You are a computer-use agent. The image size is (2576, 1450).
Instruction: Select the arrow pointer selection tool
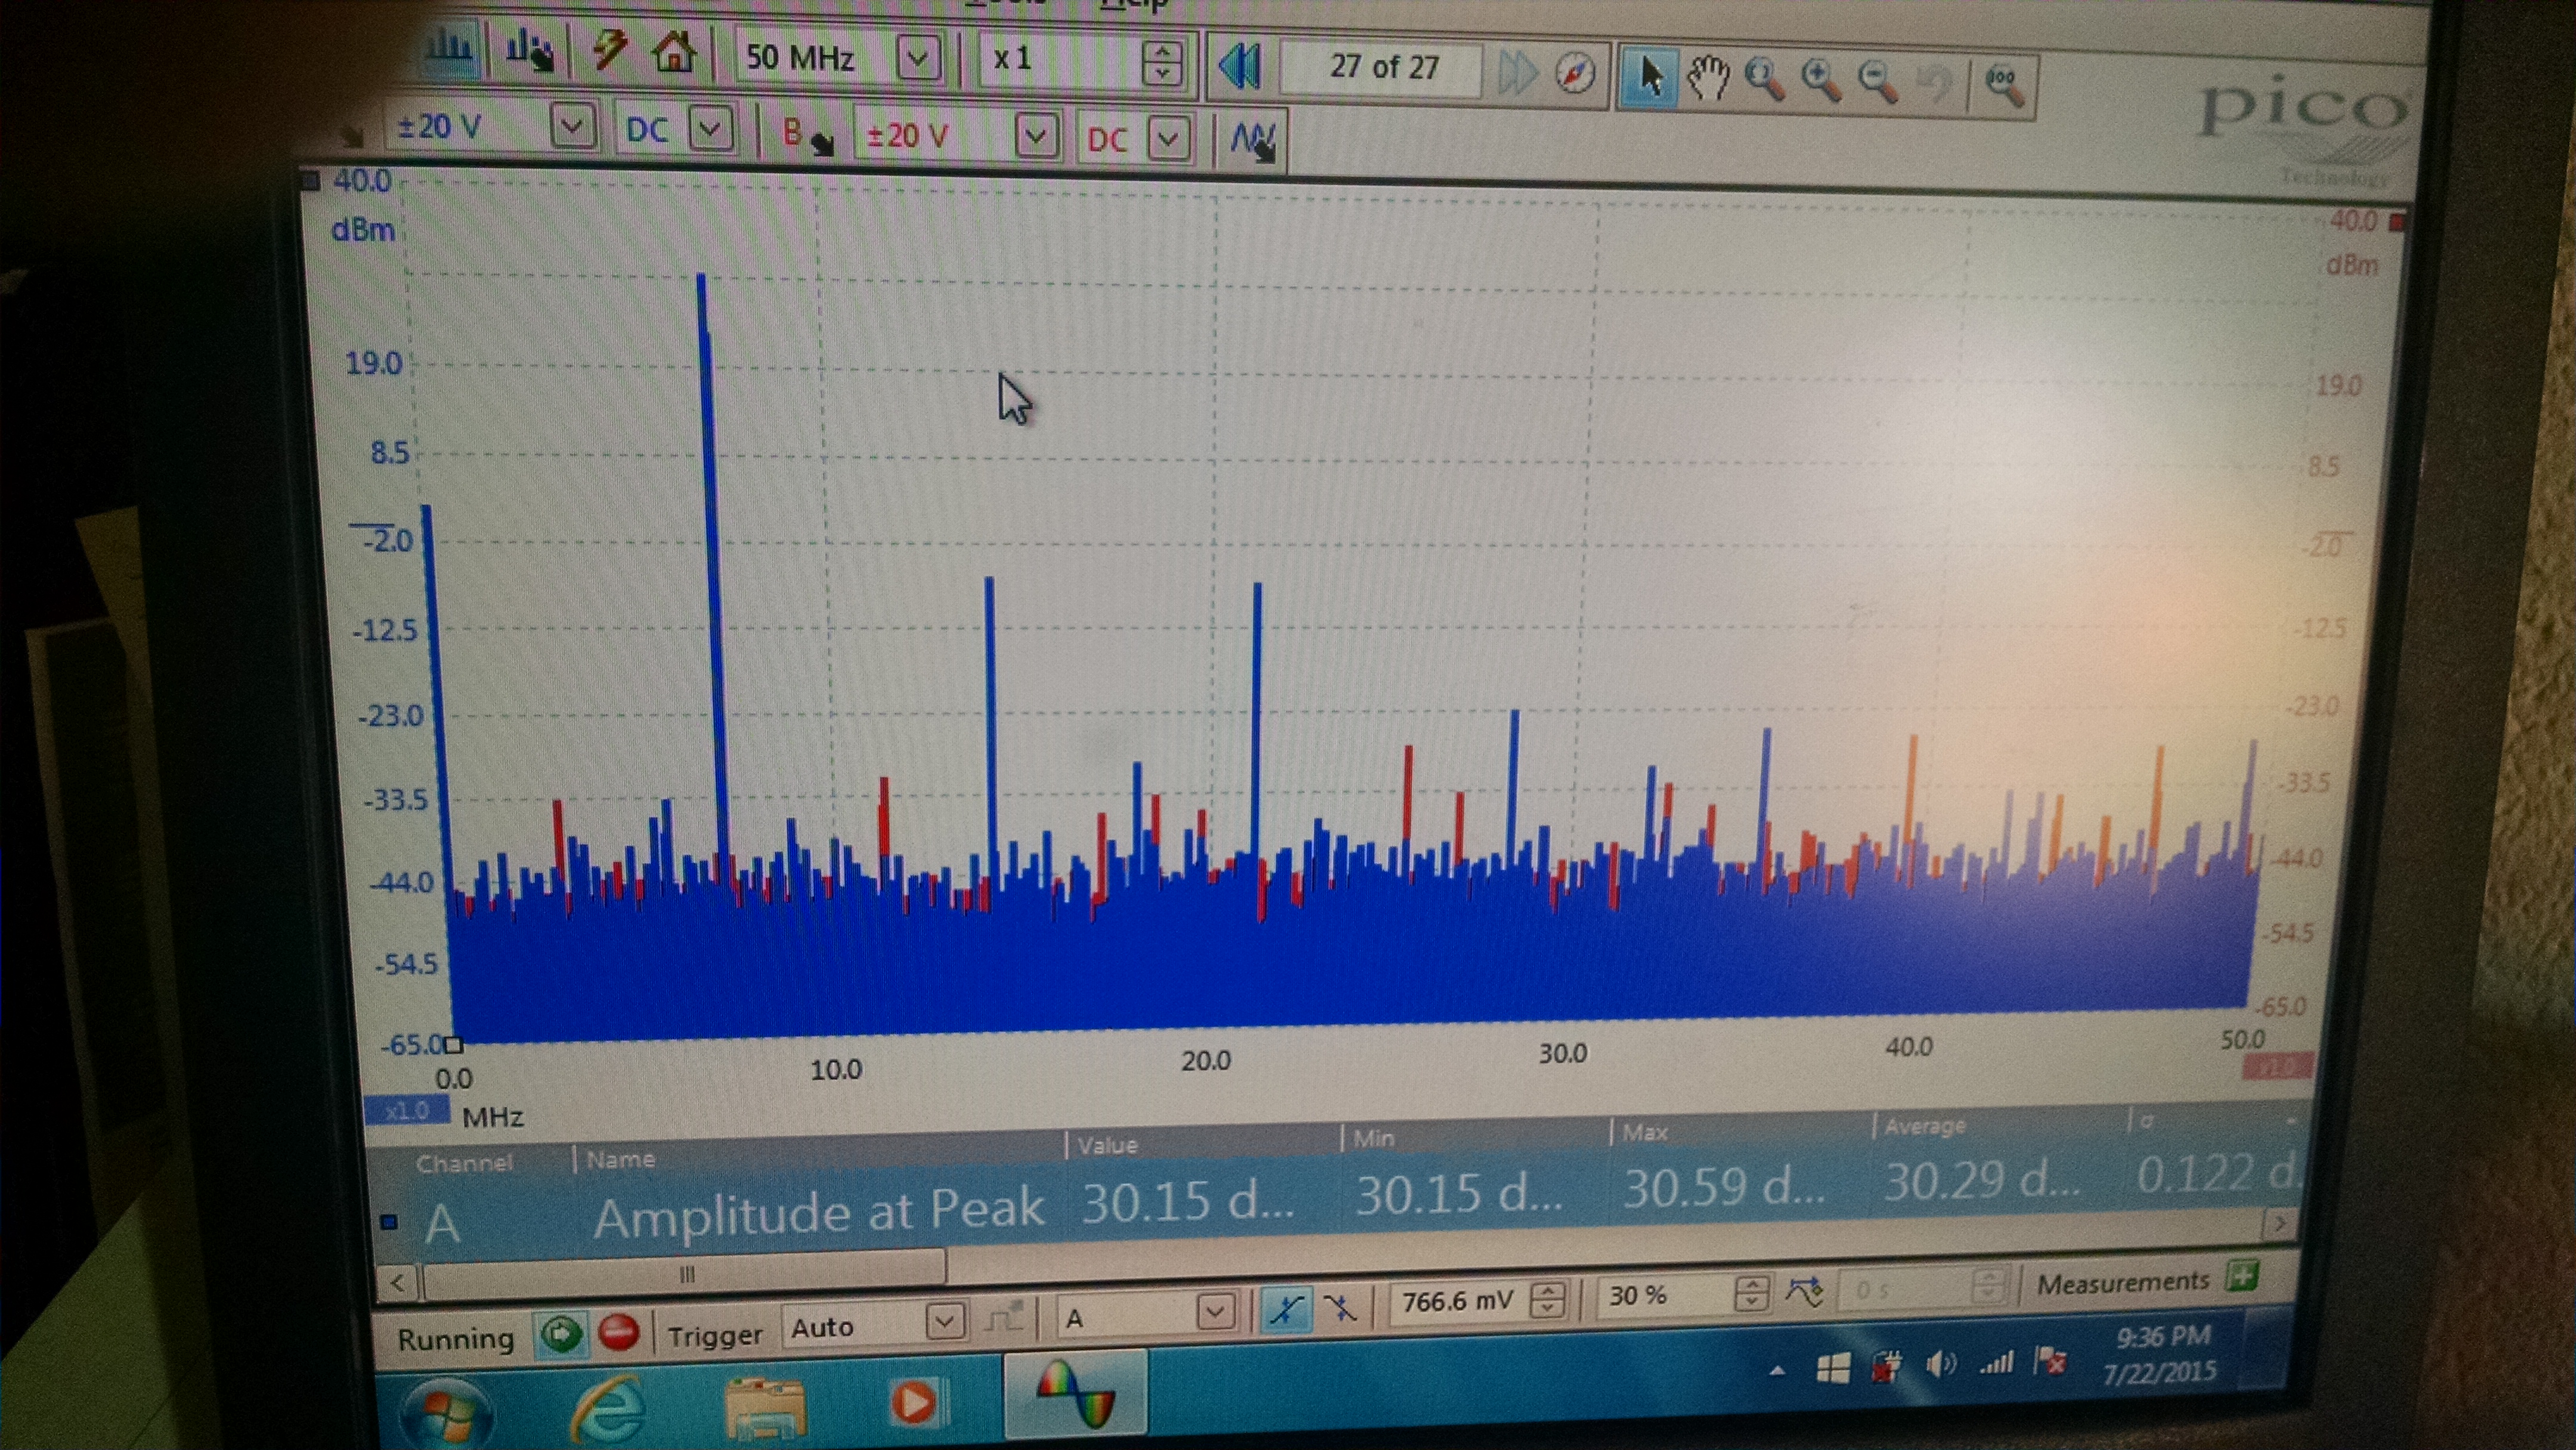1651,76
